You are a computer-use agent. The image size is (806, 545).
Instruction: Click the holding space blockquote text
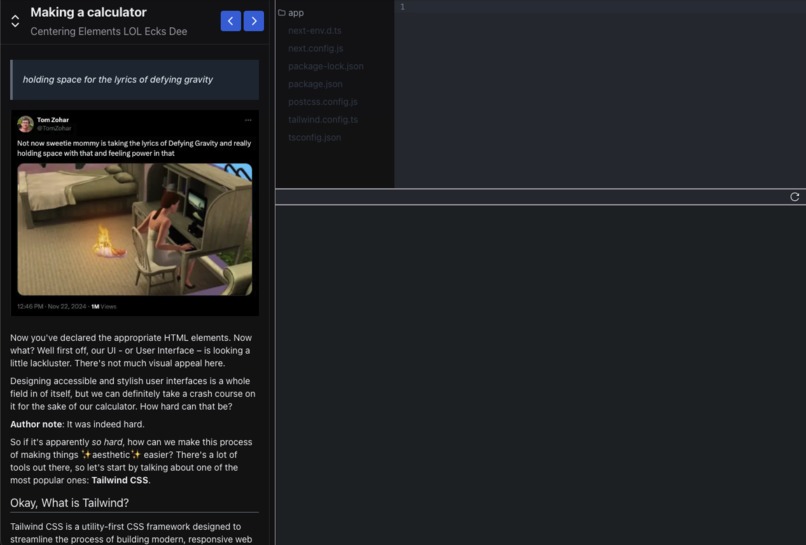click(118, 80)
